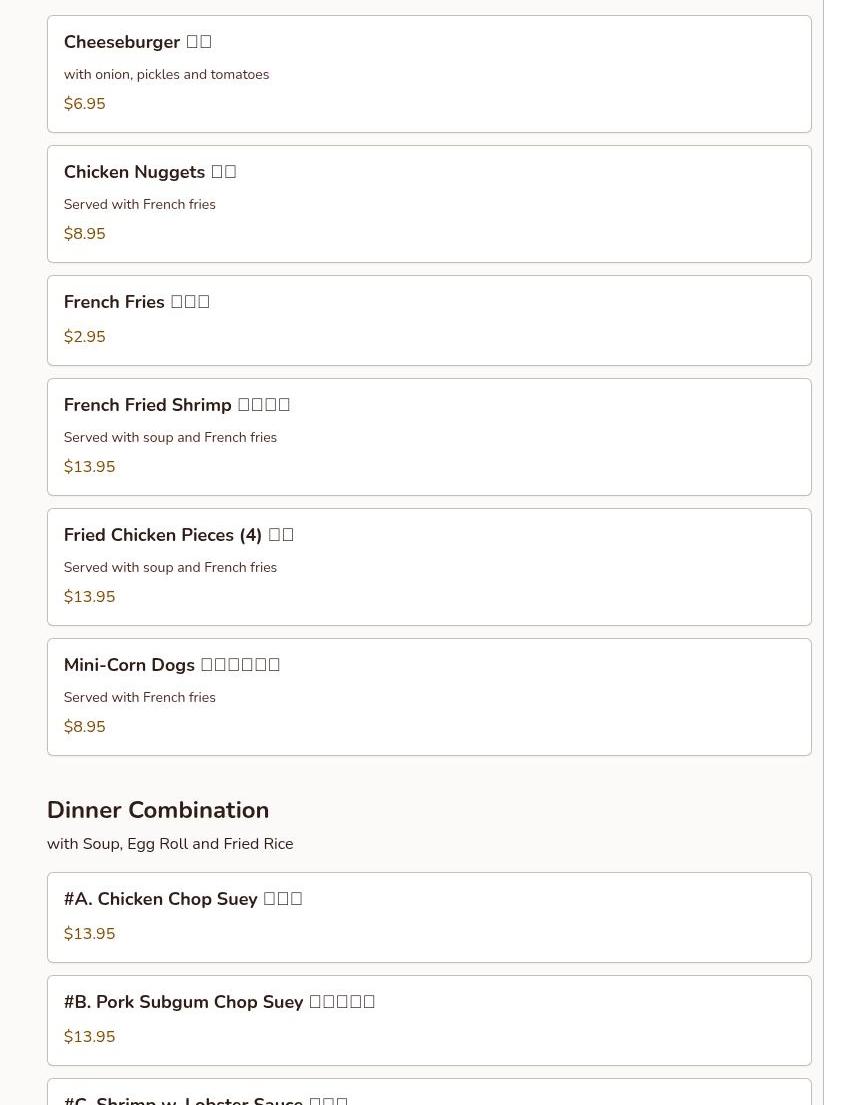The height and width of the screenshot is (1105, 844).
Task: Click the Cheeseburger $6.95 price
Action: click(84, 104)
